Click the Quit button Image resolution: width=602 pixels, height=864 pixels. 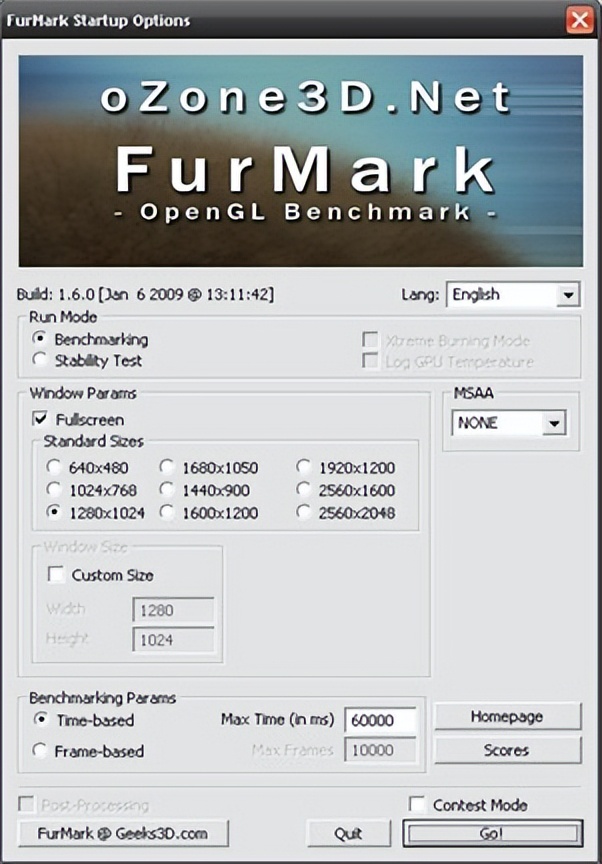coord(349,834)
